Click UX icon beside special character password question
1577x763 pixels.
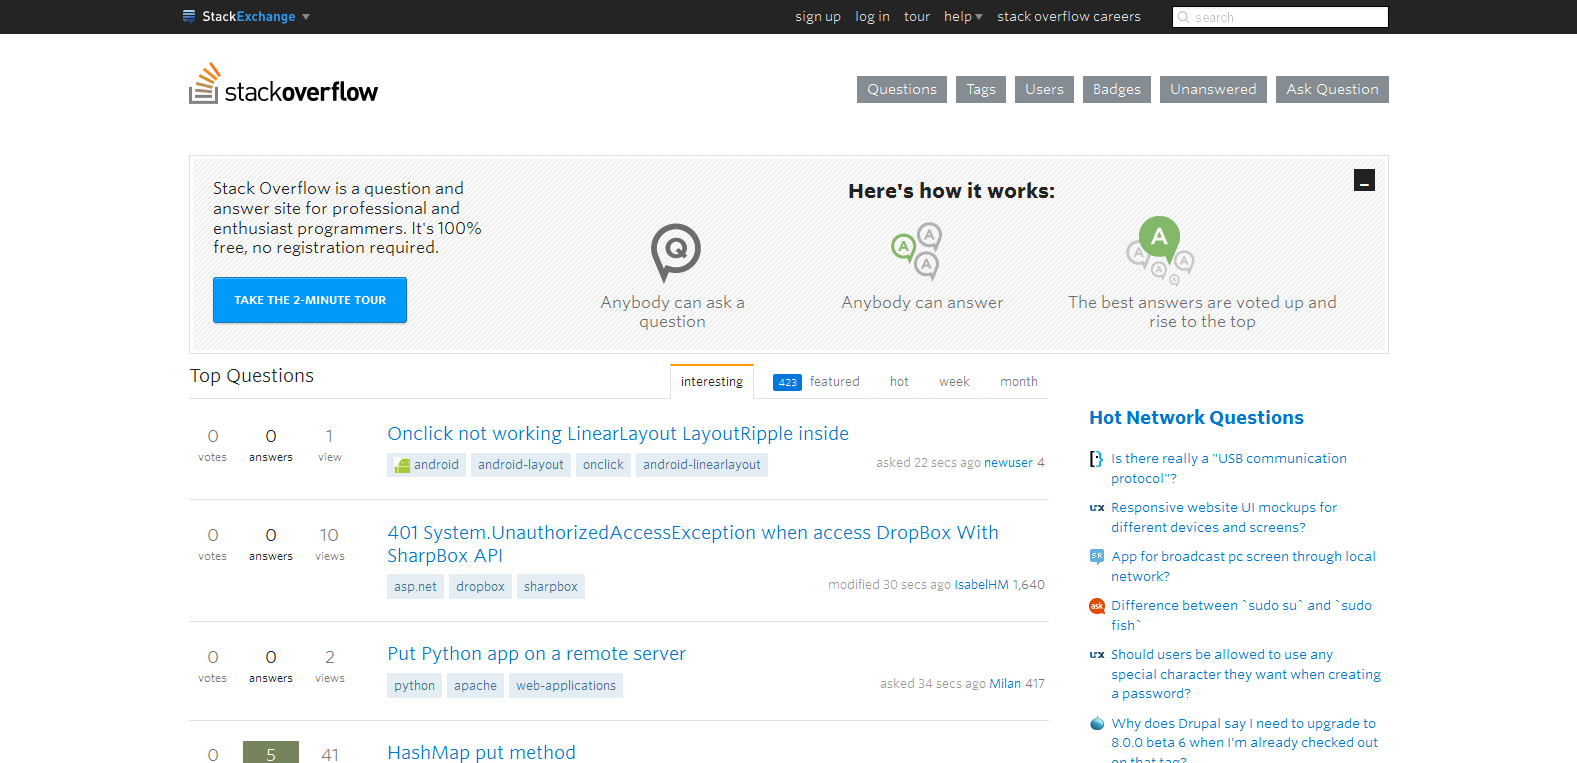click(1097, 655)
